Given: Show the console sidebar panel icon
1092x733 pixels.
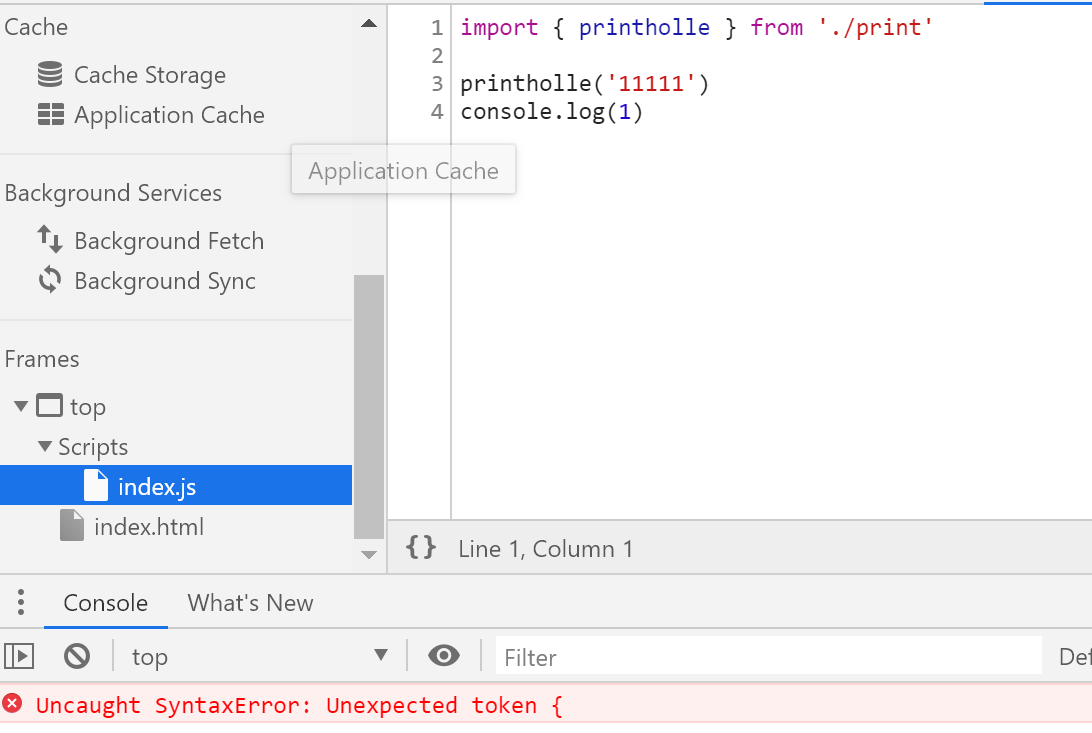Looking at the screenshot, I should coord(19,656).
